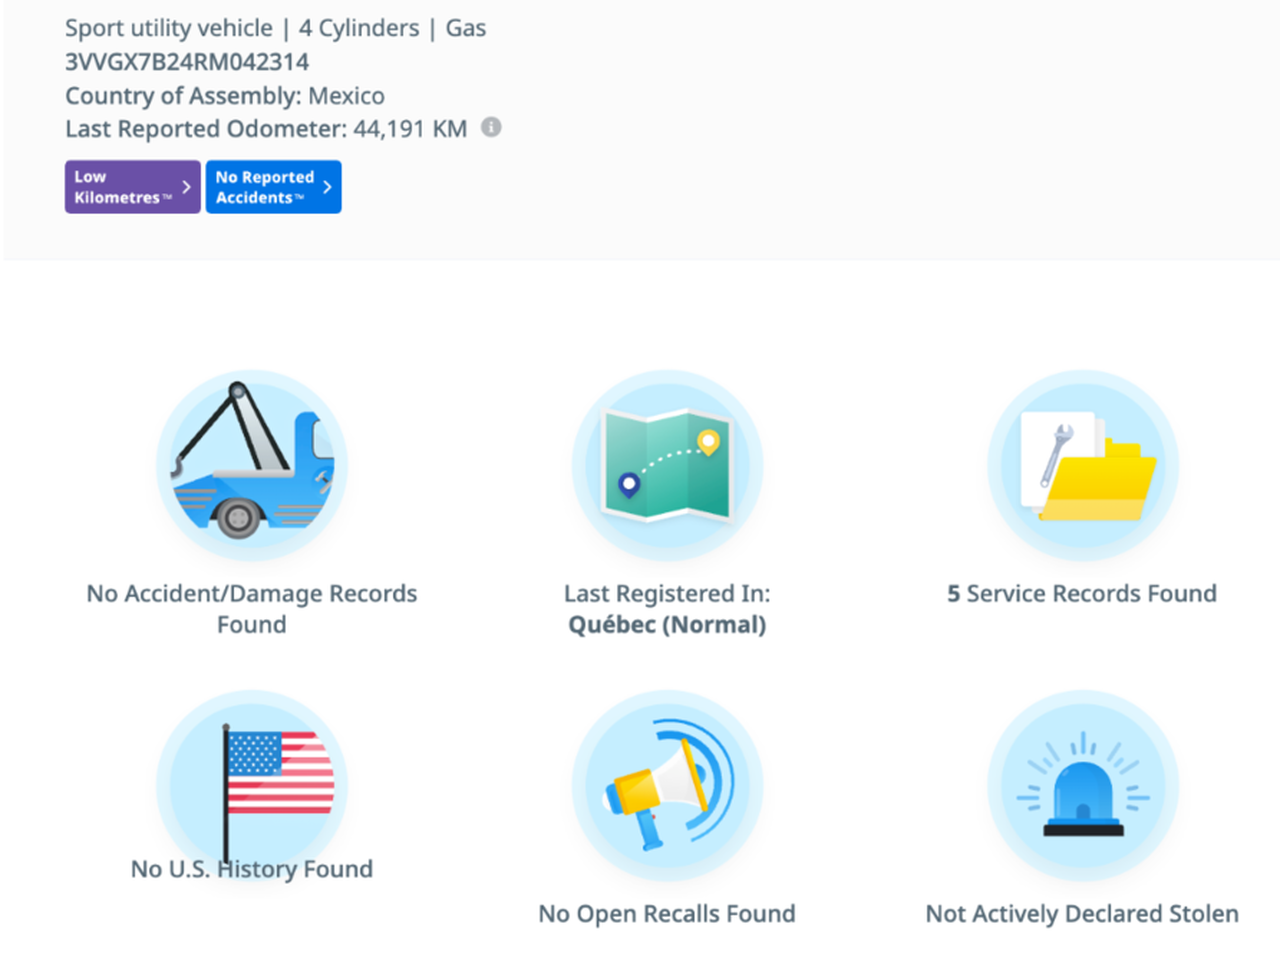Viewport: 1280px width, 960px height.
Task: Click the VIN number 3VVGX7B24RM042314
Action: (187, 62)
